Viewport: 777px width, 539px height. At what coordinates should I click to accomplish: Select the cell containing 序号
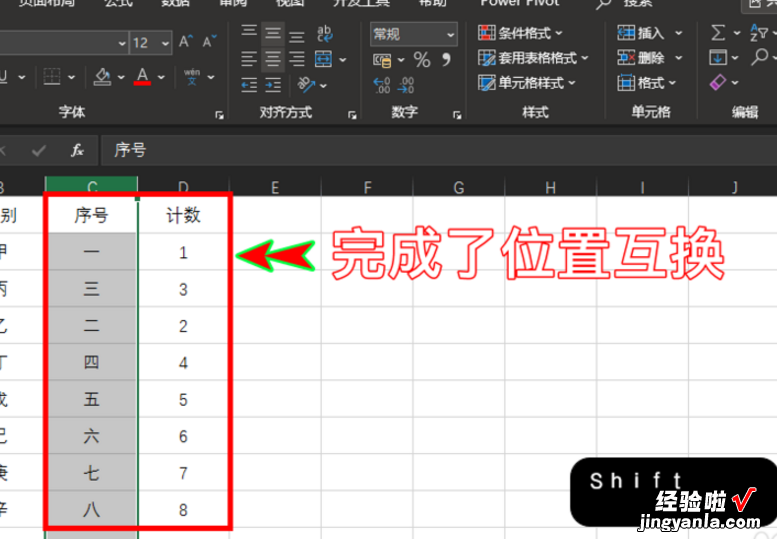(x=91, y=215)
